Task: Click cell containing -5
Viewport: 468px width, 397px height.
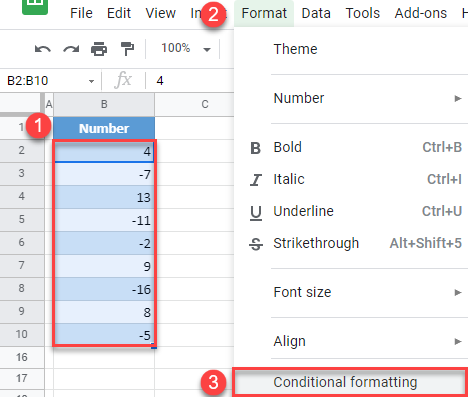Action: (104, 335)
